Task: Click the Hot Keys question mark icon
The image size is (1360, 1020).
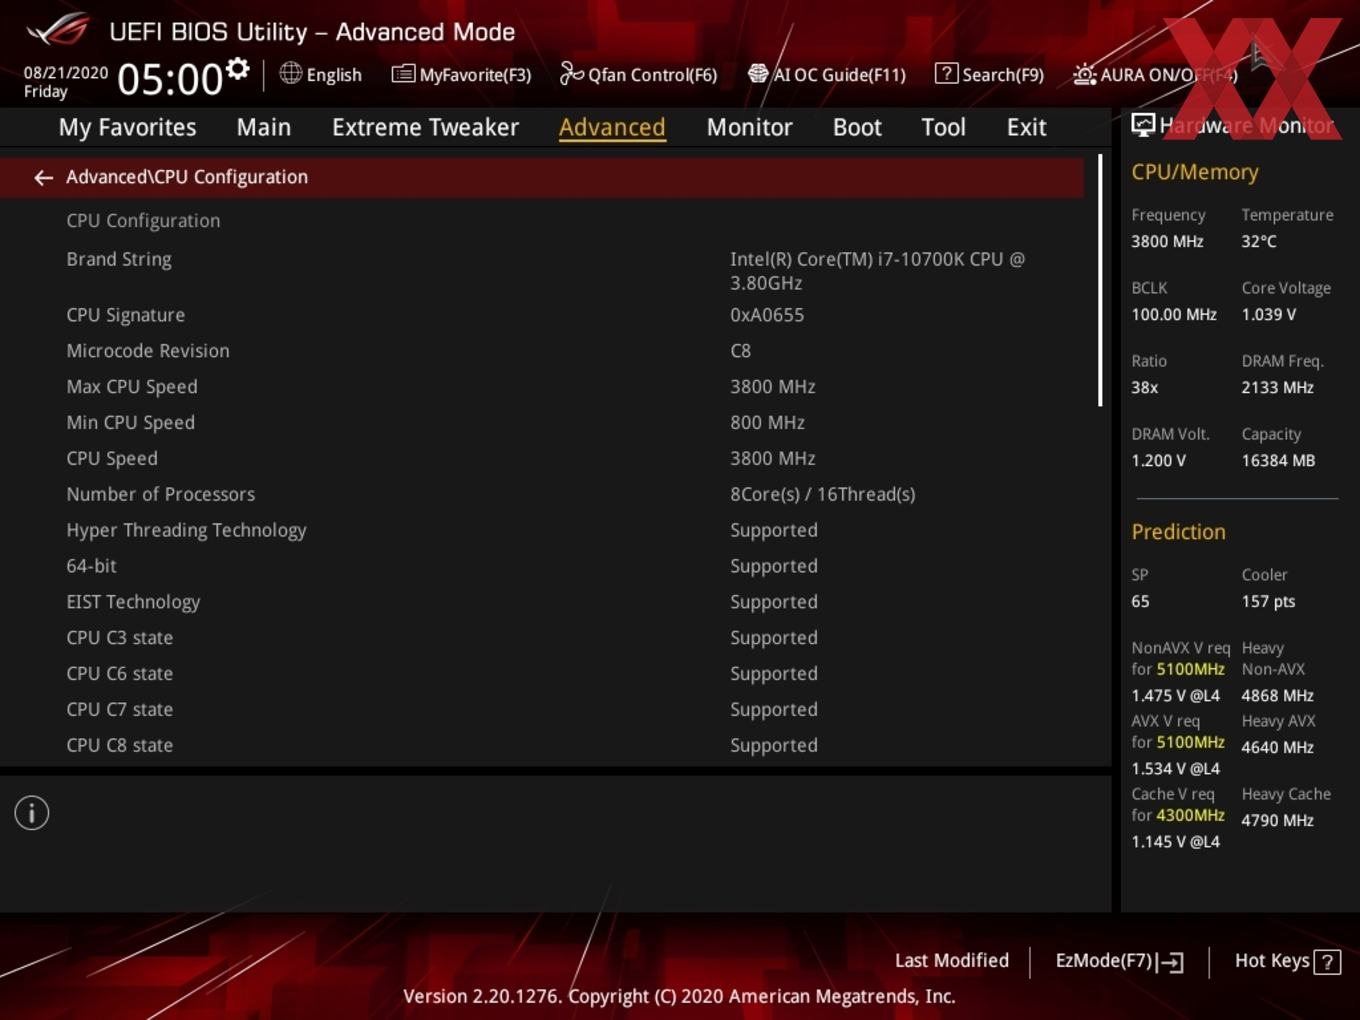Action: pos(1327,962)
